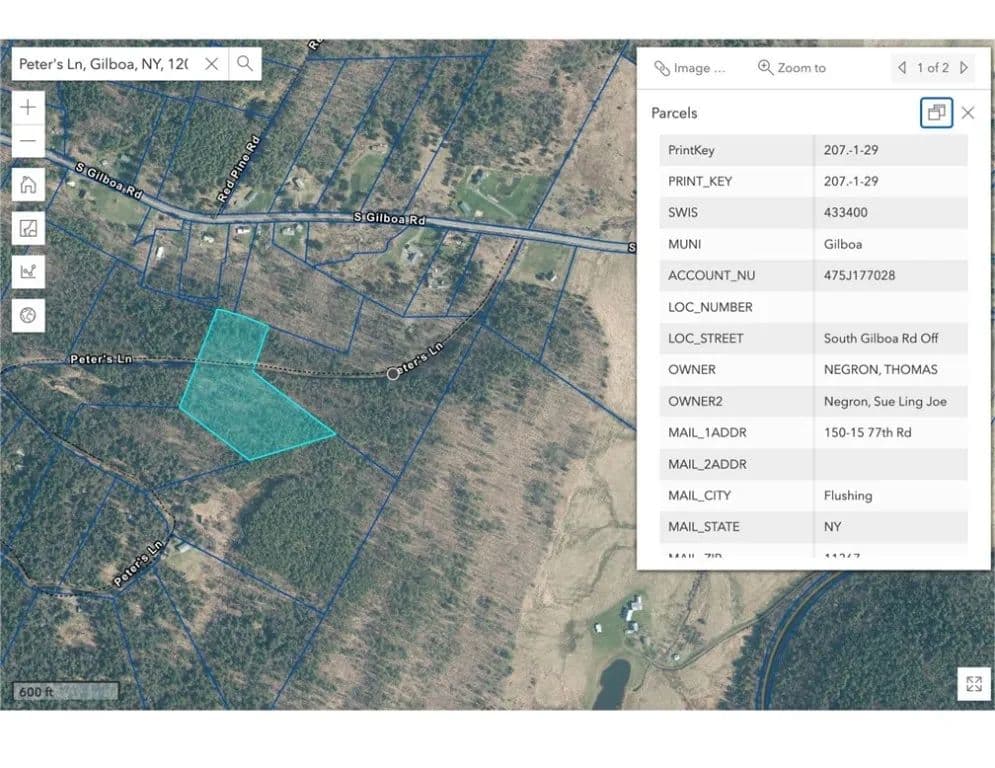Close the Parcels popup
Viewport: 995px width, 768px height.
tap(968, 113)
